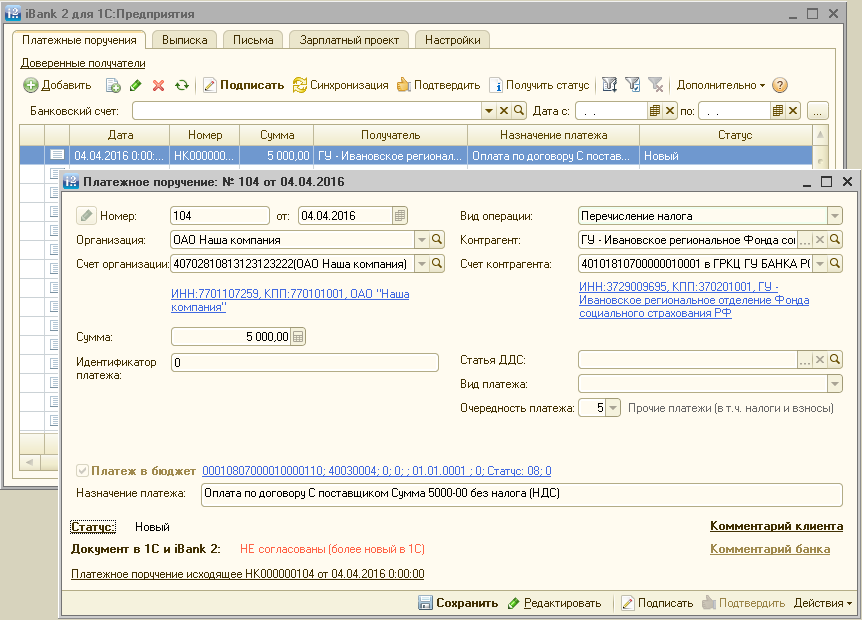Switch to the Выписка tab
Image resolution: width=862 pixels, height=620 pixels.
click(185, 40)
